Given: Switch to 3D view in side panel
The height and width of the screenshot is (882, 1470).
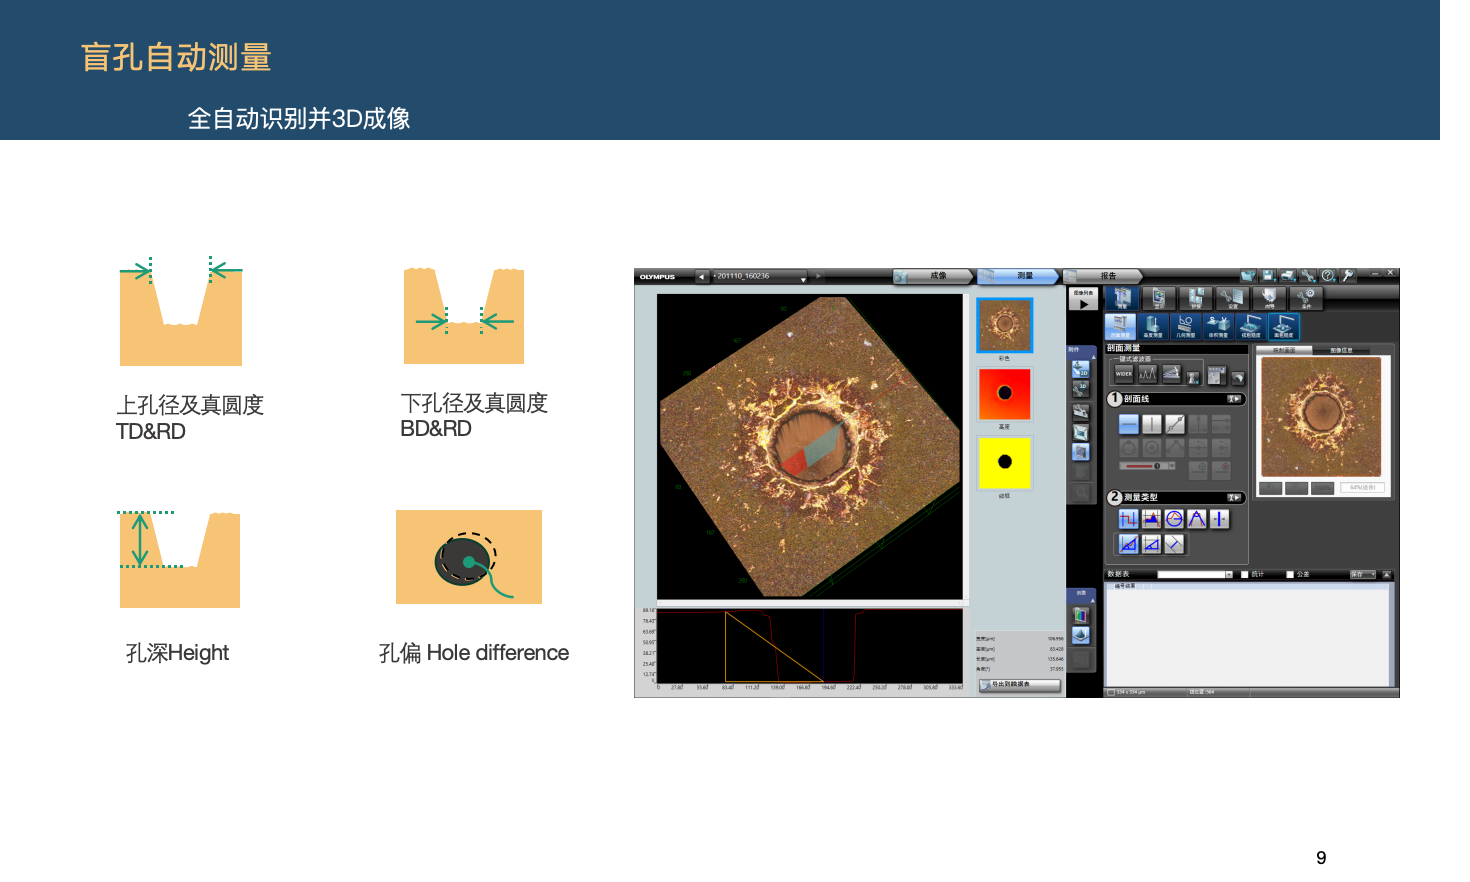Looking at the screenshot, I should 1081,389.
